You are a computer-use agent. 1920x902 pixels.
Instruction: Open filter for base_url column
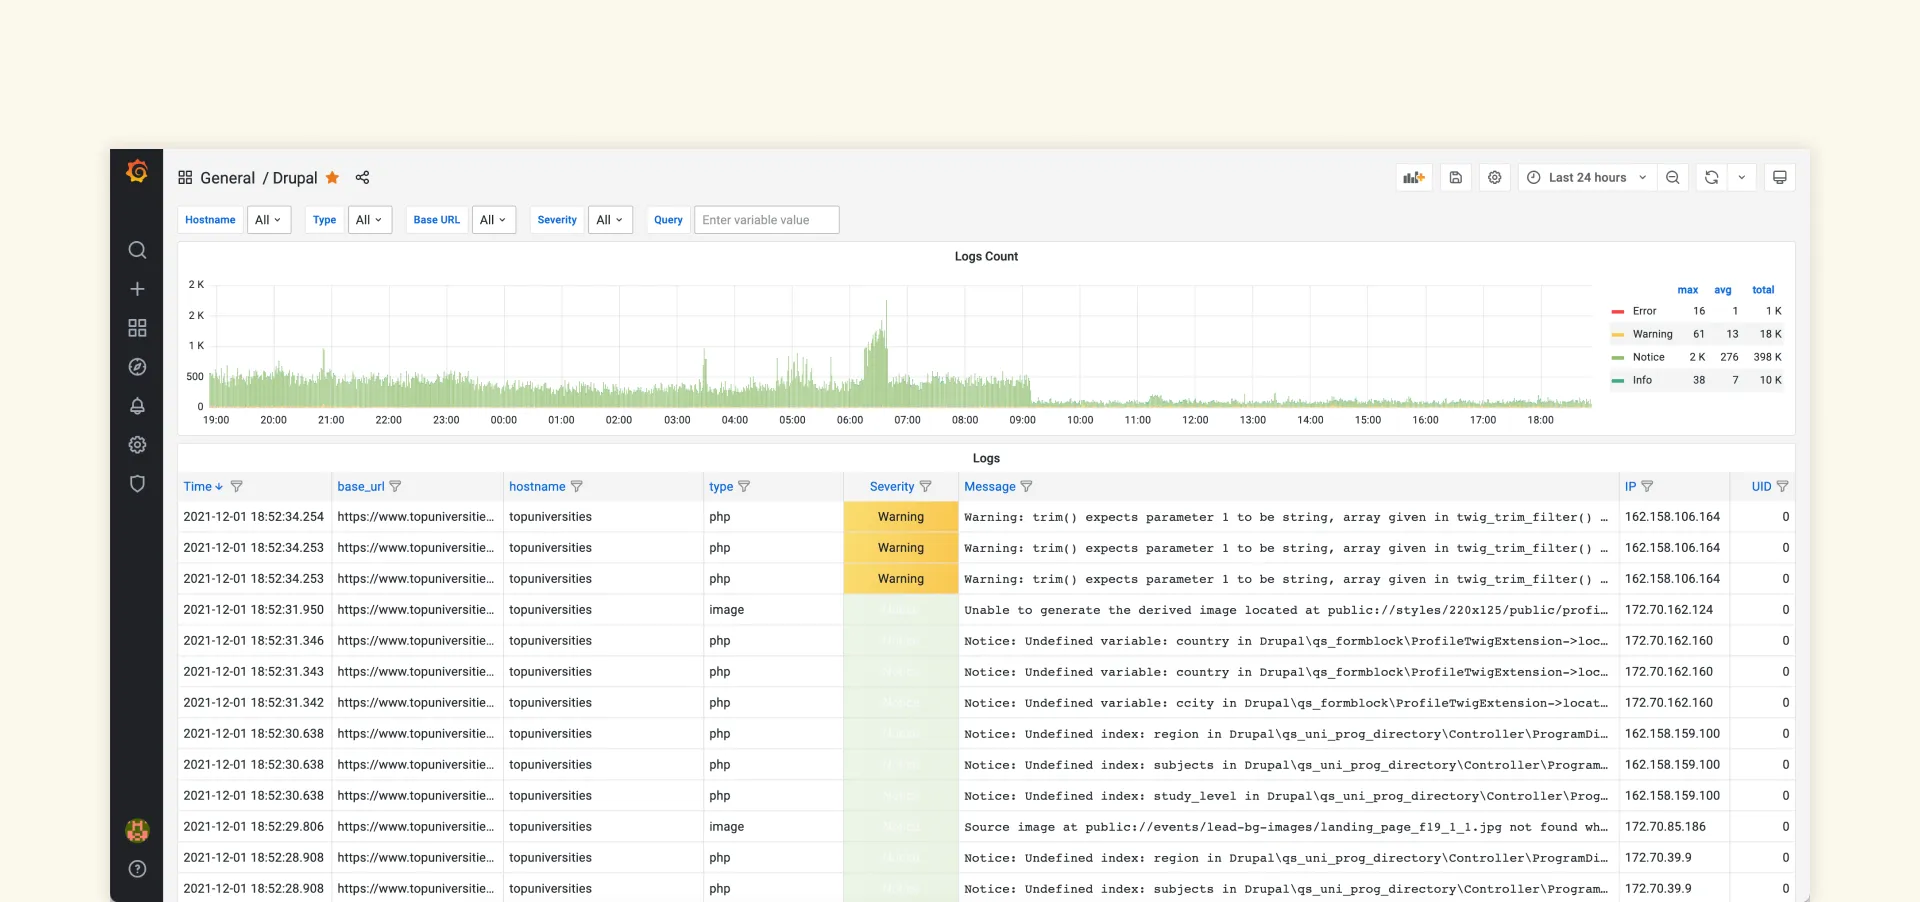coord(395,486)
